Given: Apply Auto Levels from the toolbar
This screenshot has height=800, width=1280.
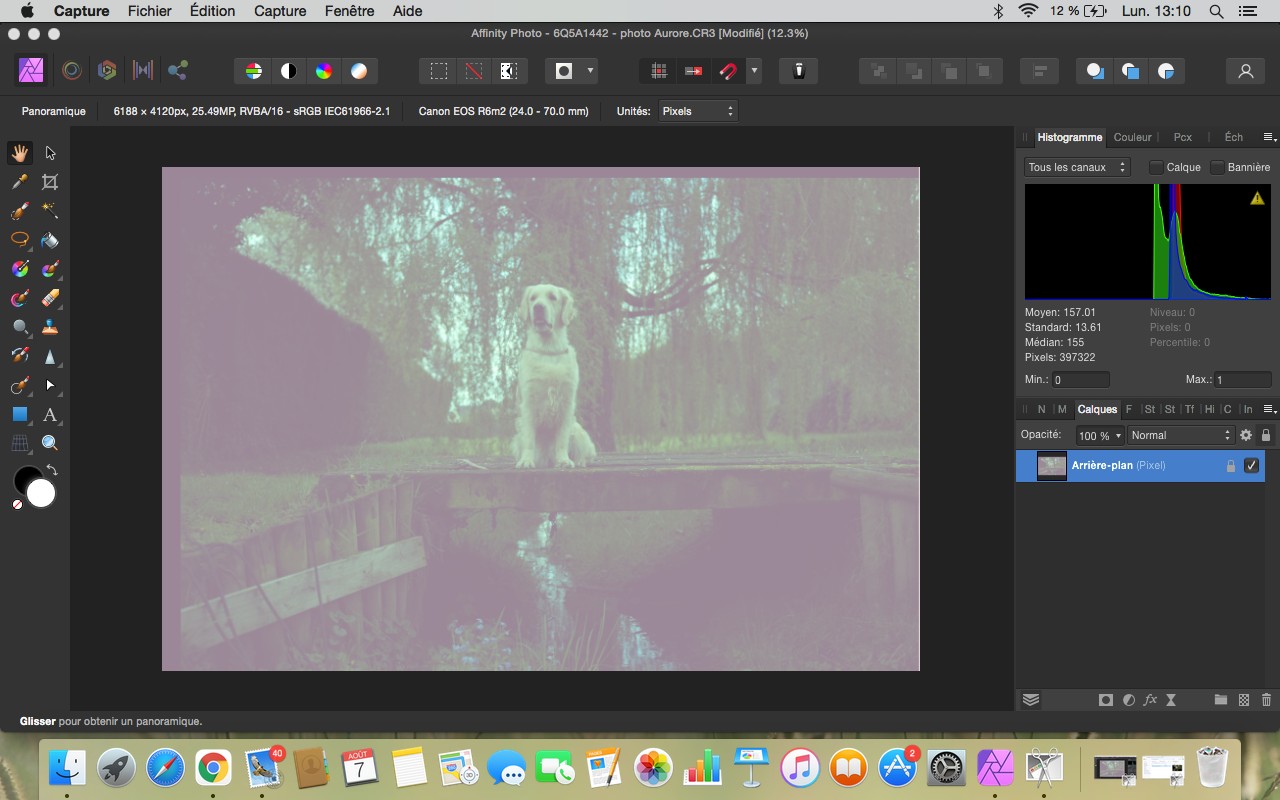Looking at the screenshot, I should point(254,71).
